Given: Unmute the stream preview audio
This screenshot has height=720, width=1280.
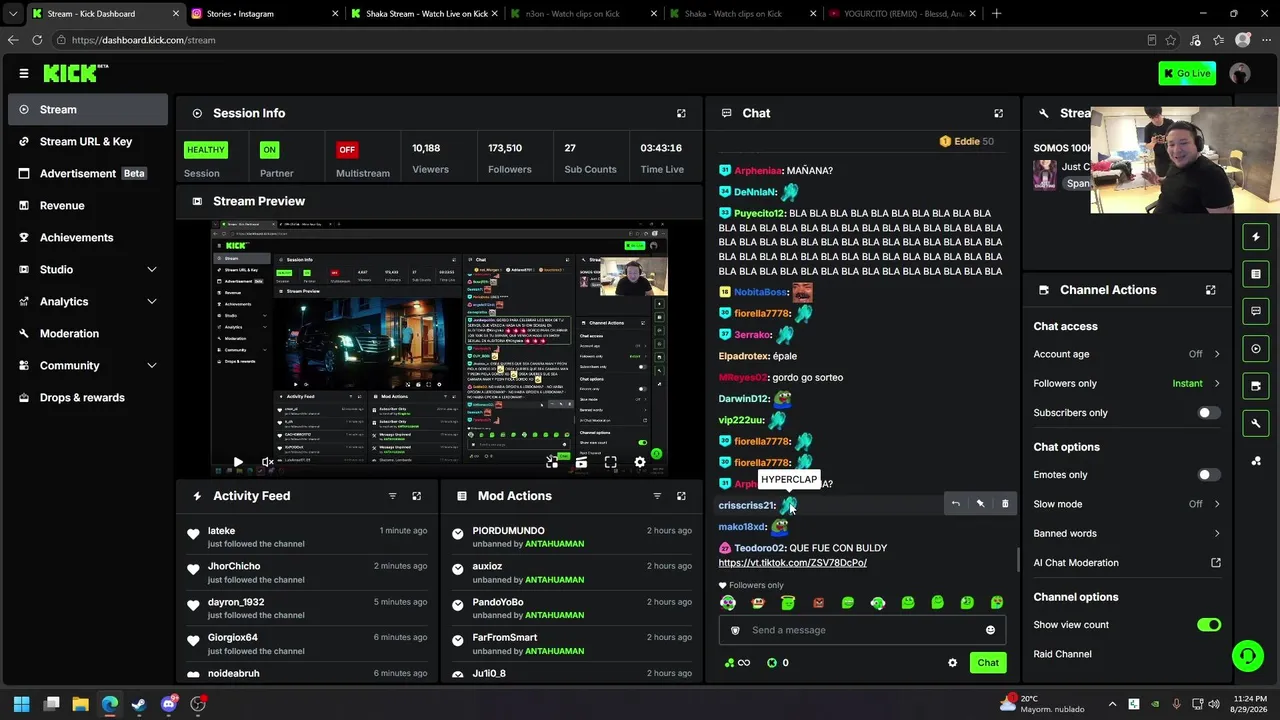Looking at the screenshot, I should pos(268,462).
